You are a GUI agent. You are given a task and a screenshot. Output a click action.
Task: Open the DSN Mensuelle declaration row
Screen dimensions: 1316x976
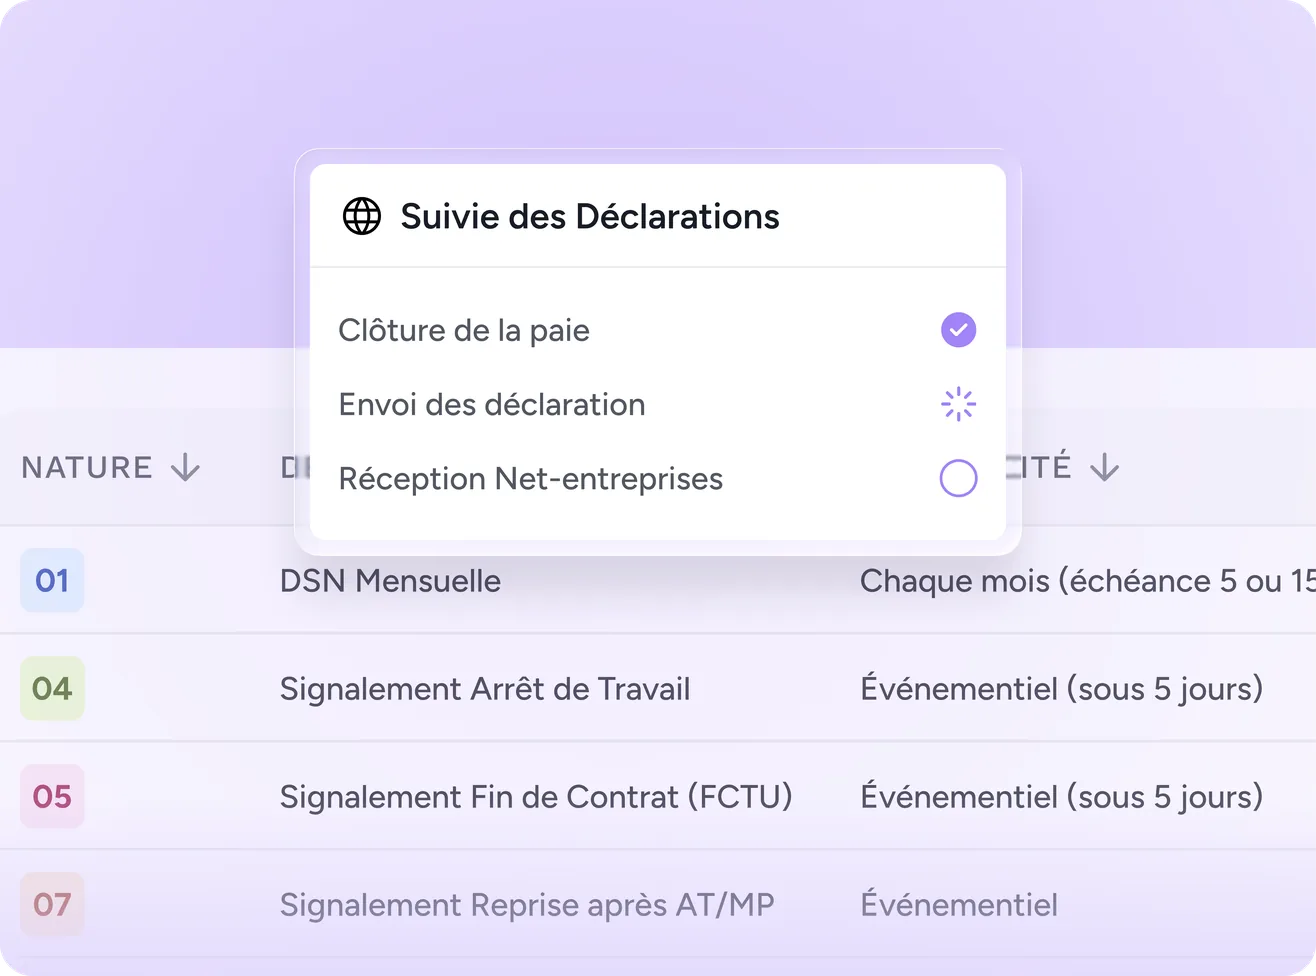pos(658,580)
